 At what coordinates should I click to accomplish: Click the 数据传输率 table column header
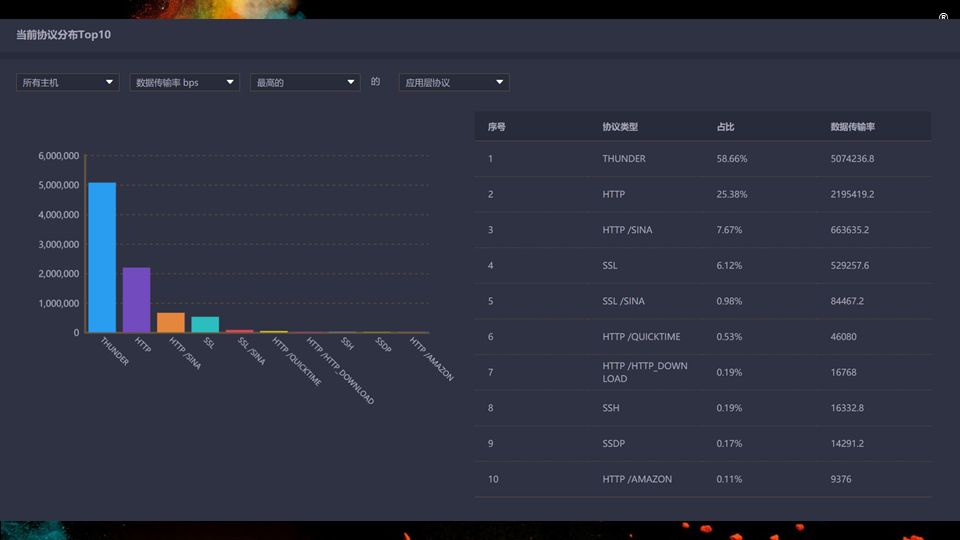coord(853,127)
